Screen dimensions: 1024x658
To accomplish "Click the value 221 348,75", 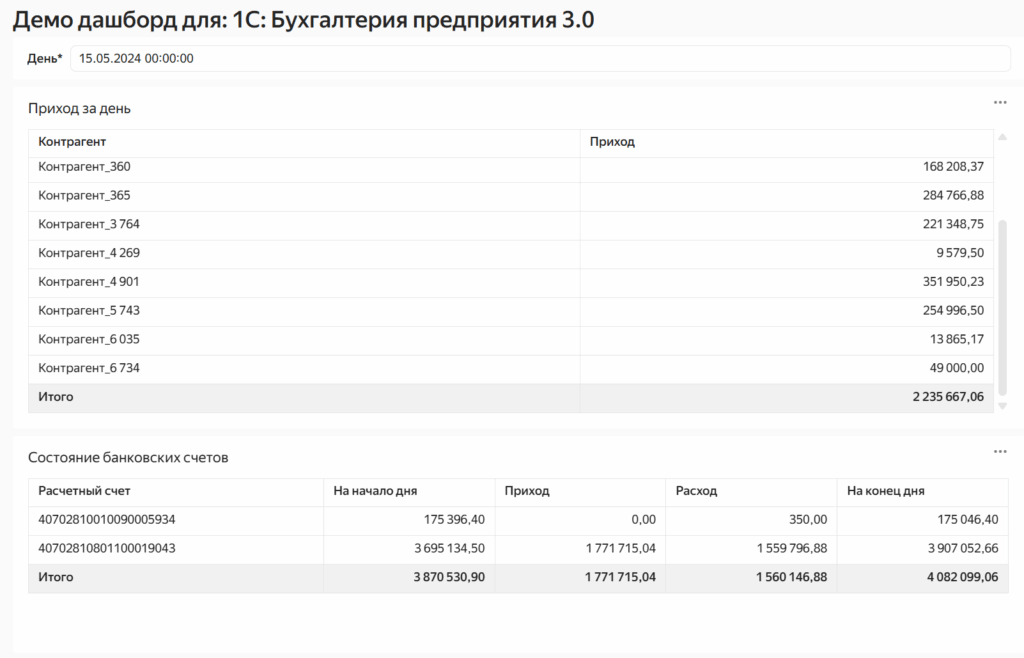I will point(953,225).
